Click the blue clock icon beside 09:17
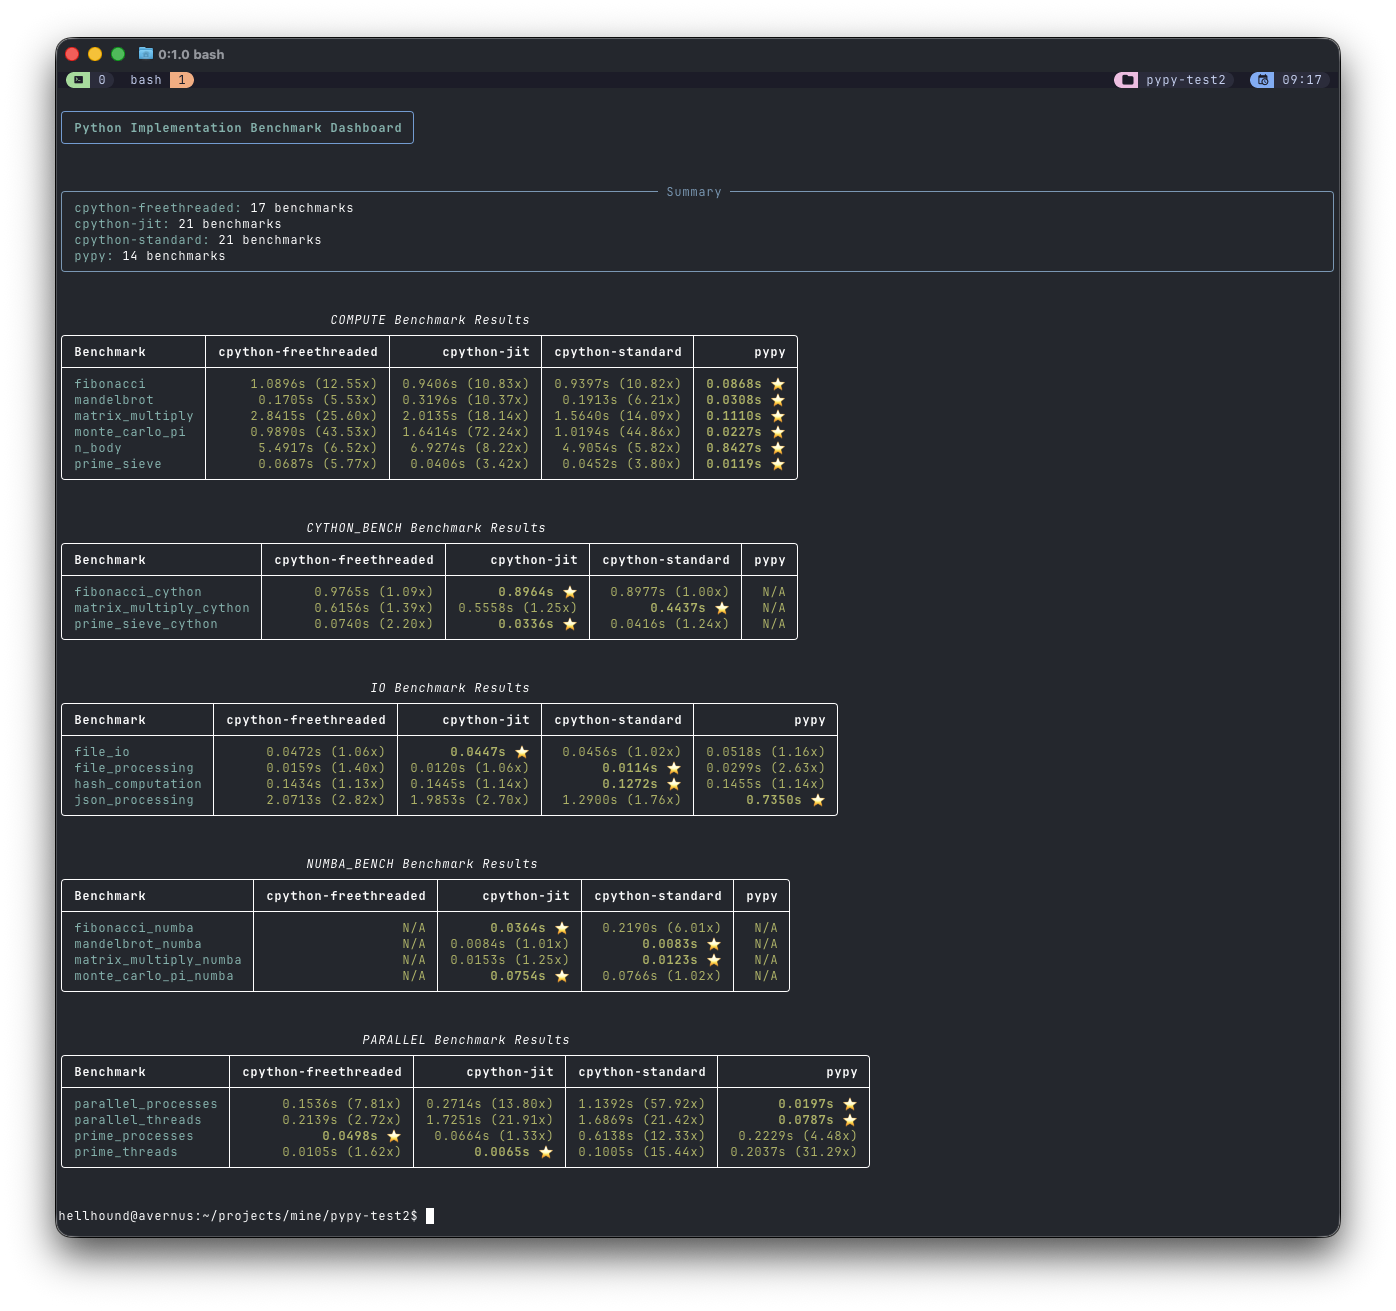 coord(1262,80)
